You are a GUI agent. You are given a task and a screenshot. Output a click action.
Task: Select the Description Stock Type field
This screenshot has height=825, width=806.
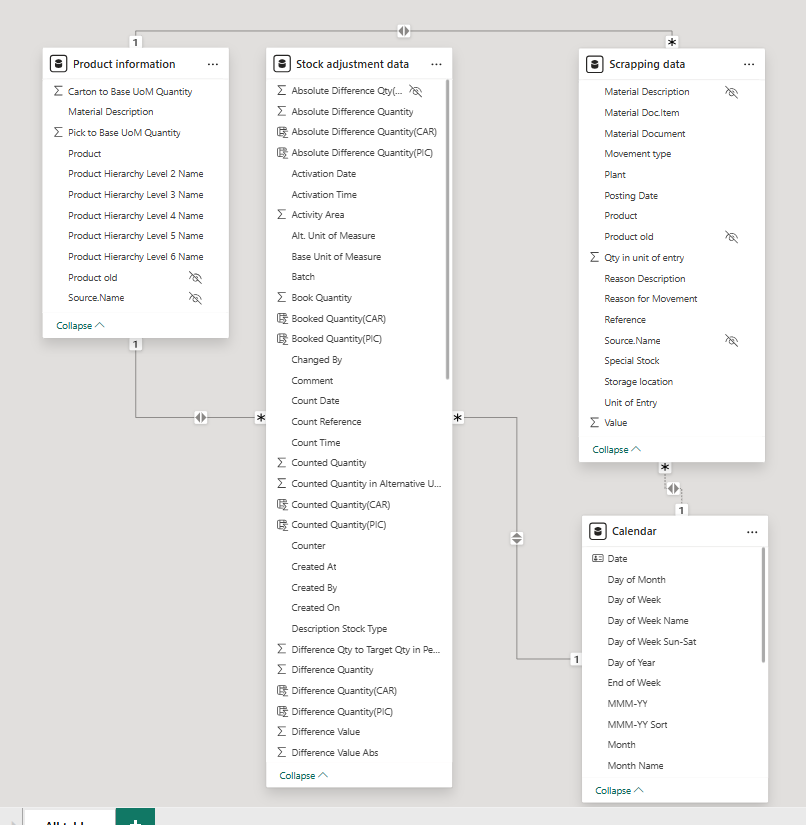tap(339, 628)
